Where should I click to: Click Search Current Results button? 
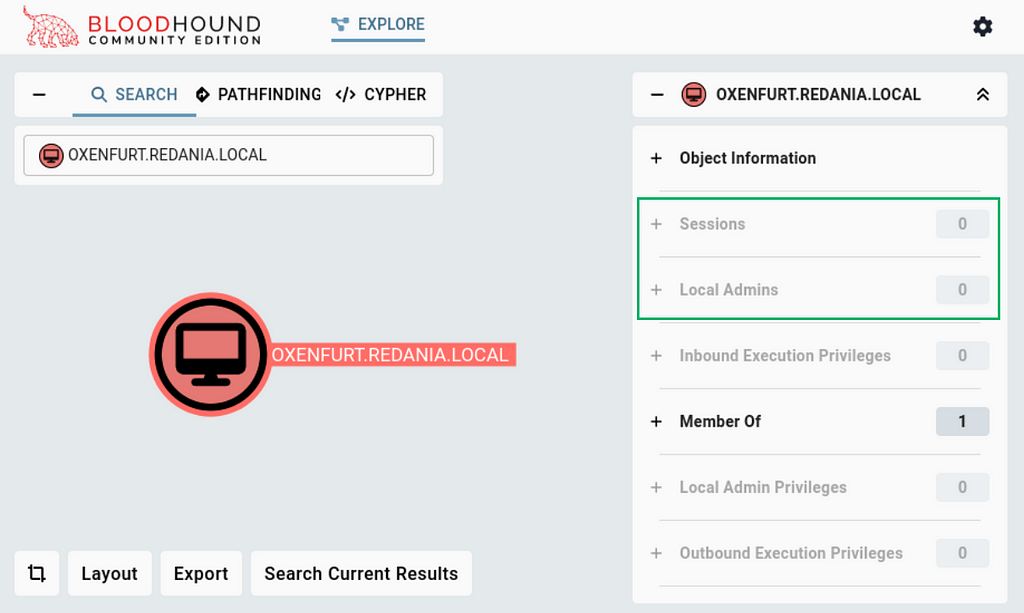click(x=361, y=573)
